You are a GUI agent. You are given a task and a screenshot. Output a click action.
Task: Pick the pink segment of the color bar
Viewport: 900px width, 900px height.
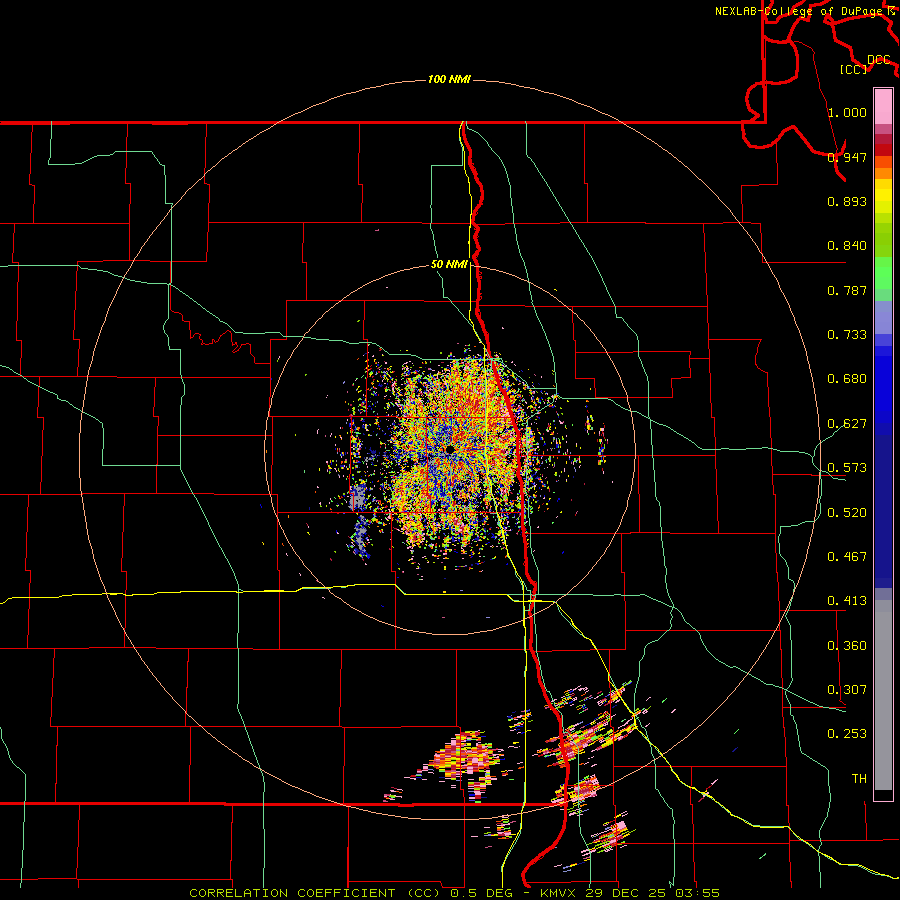[883, 106]
